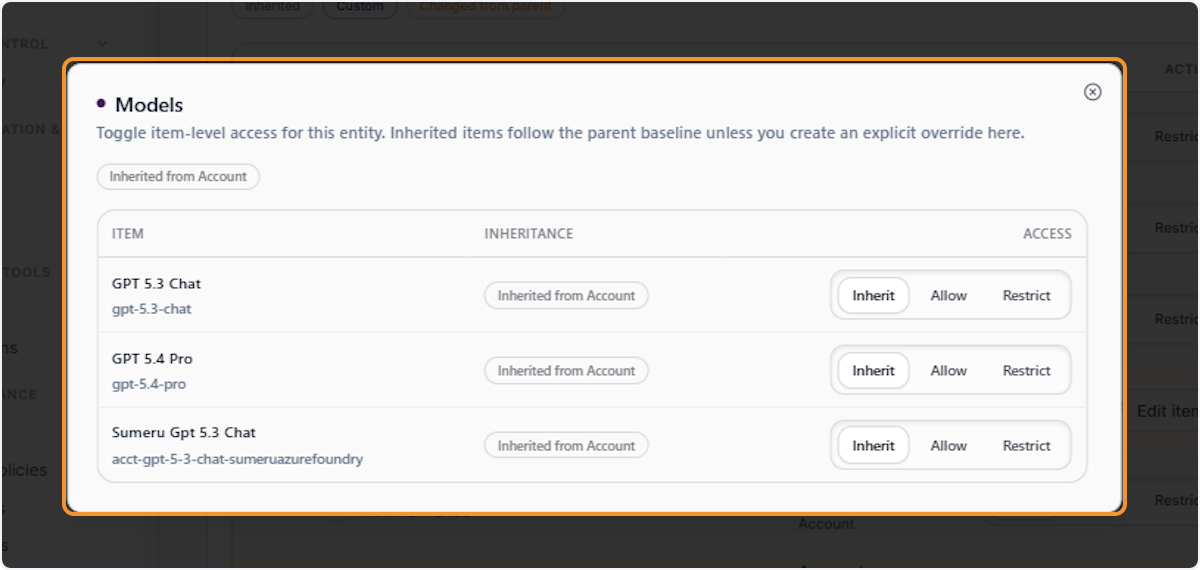Click the purple dot beside Models title
Viewport: 1200px width, 570px height.
click(x=101, y=104)
